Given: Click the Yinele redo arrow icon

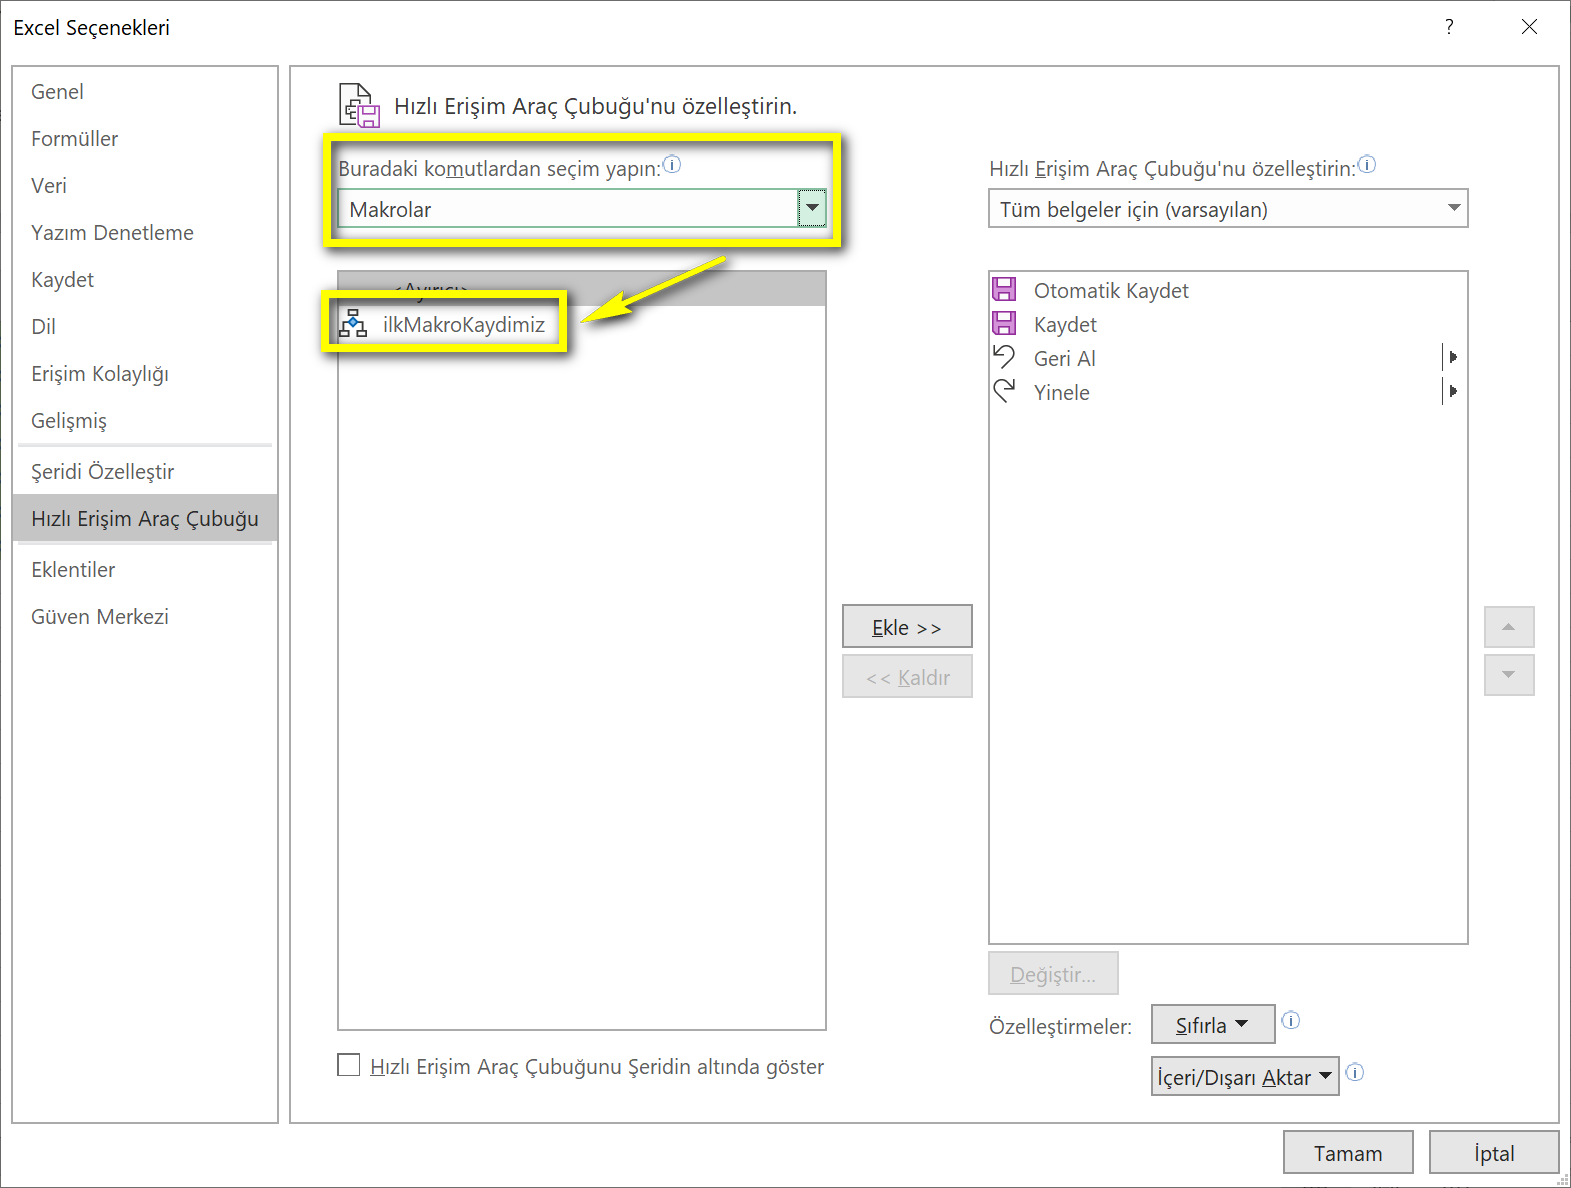Looking at the screenshot, I should click(1004, 391).
